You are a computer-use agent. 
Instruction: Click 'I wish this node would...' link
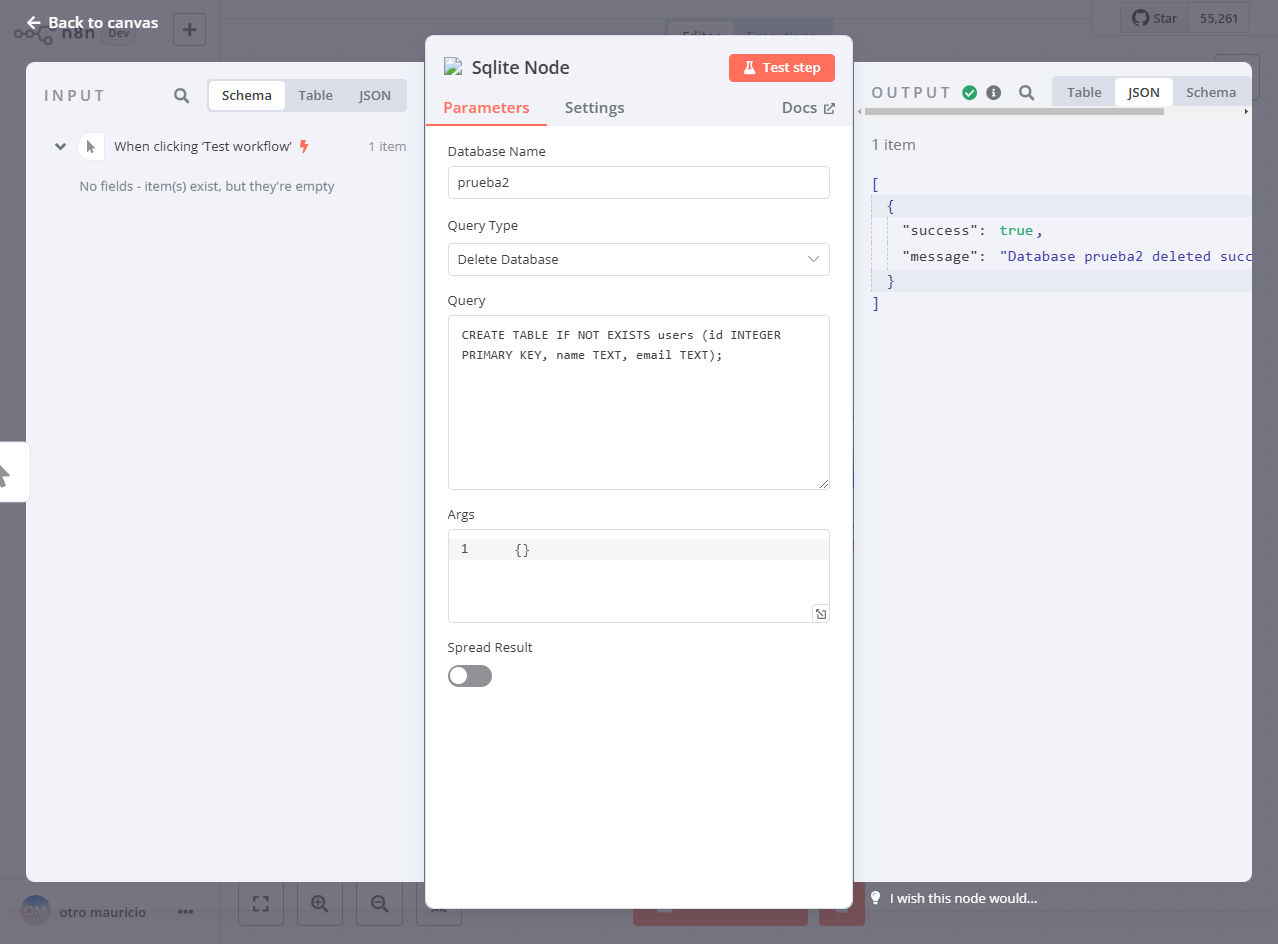tap(963, 898)
